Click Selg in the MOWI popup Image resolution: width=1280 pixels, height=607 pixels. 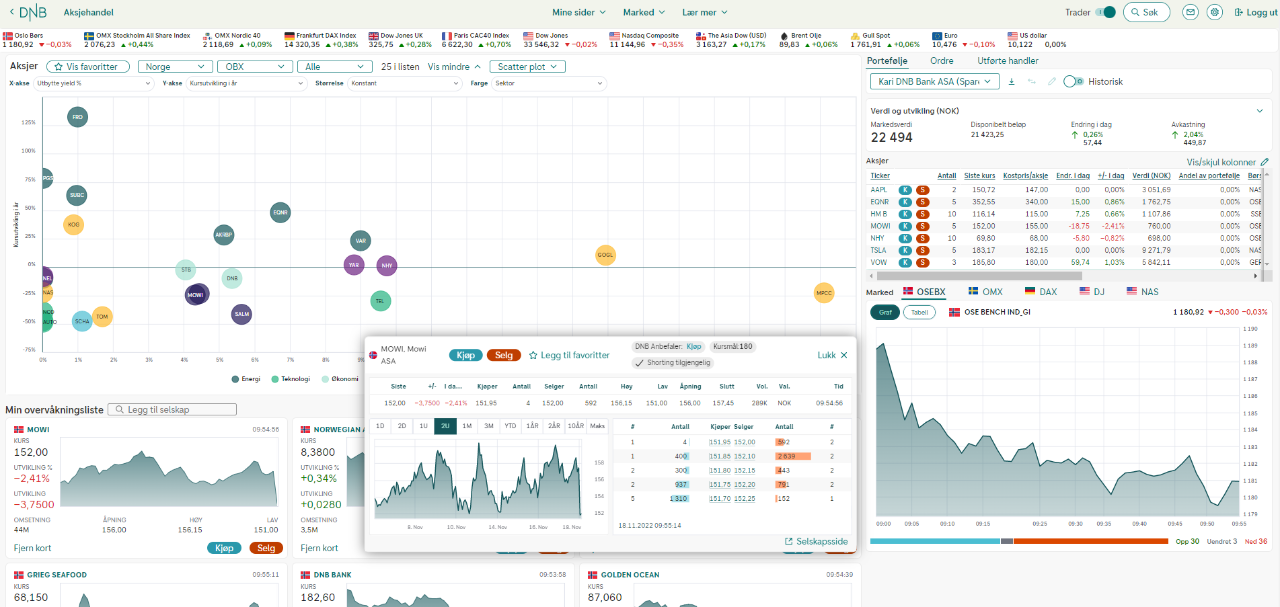tap(504, 355)
